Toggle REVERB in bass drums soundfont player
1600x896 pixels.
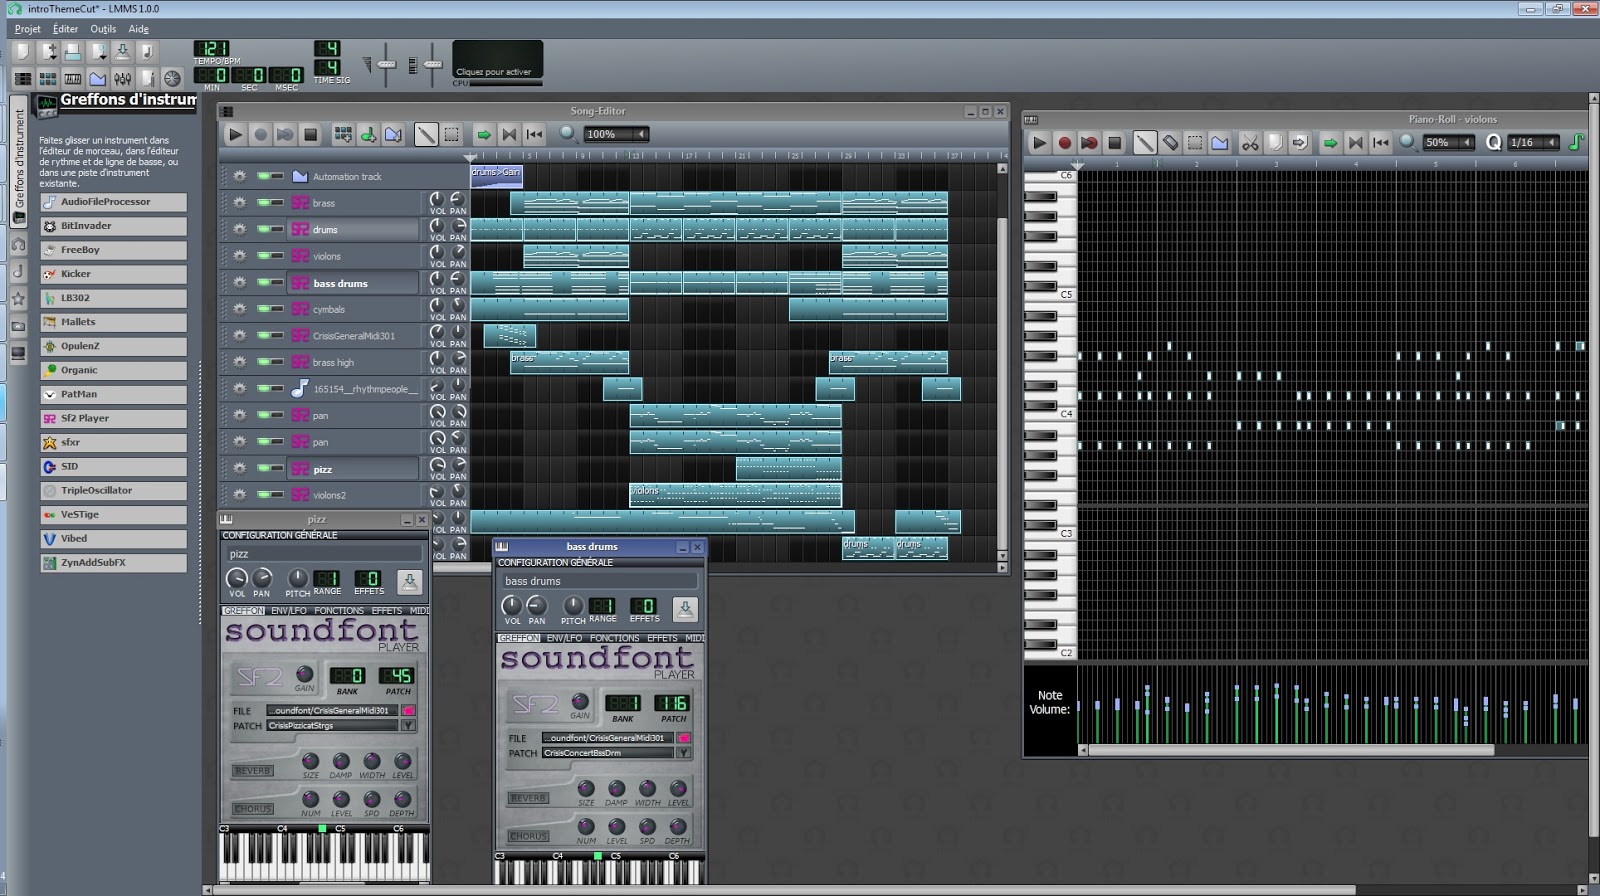(x=528, y=798)
